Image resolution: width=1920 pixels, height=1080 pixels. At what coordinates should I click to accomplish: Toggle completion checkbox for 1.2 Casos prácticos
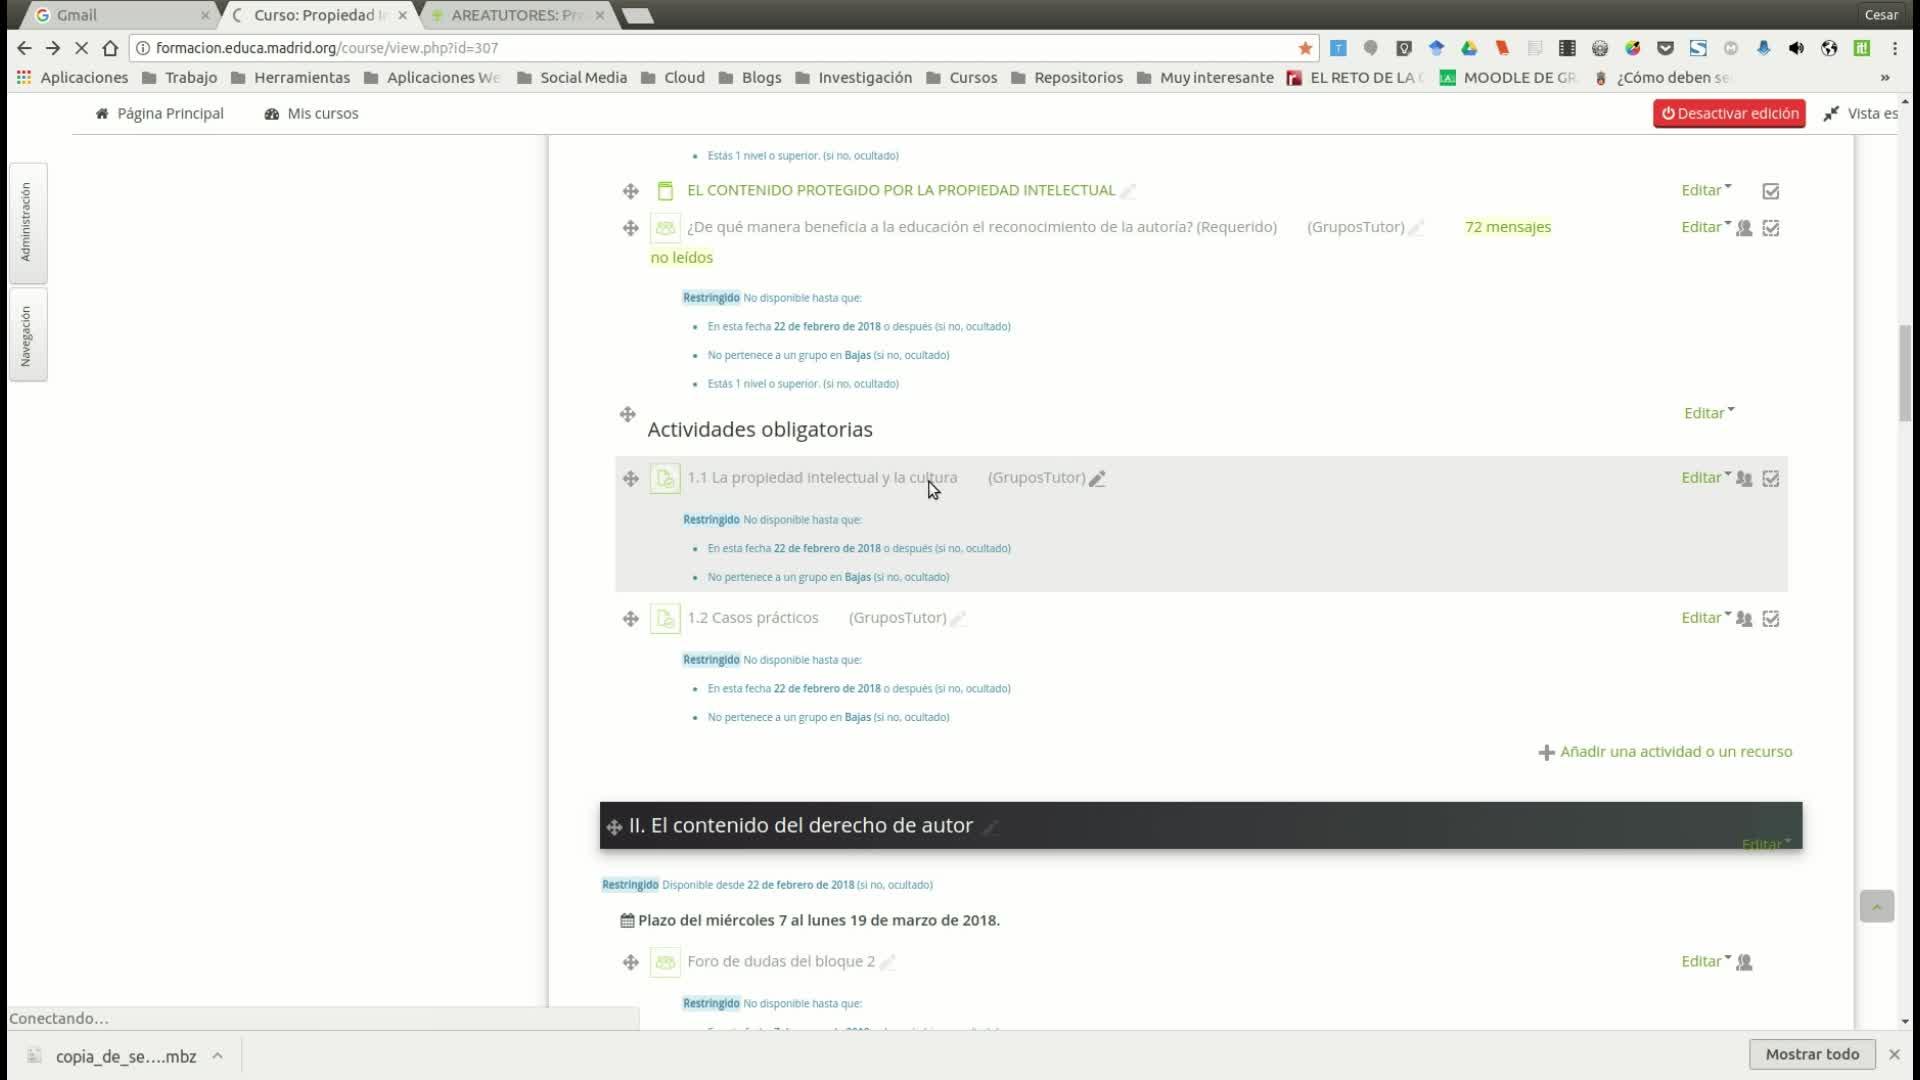click(1771, 619)
